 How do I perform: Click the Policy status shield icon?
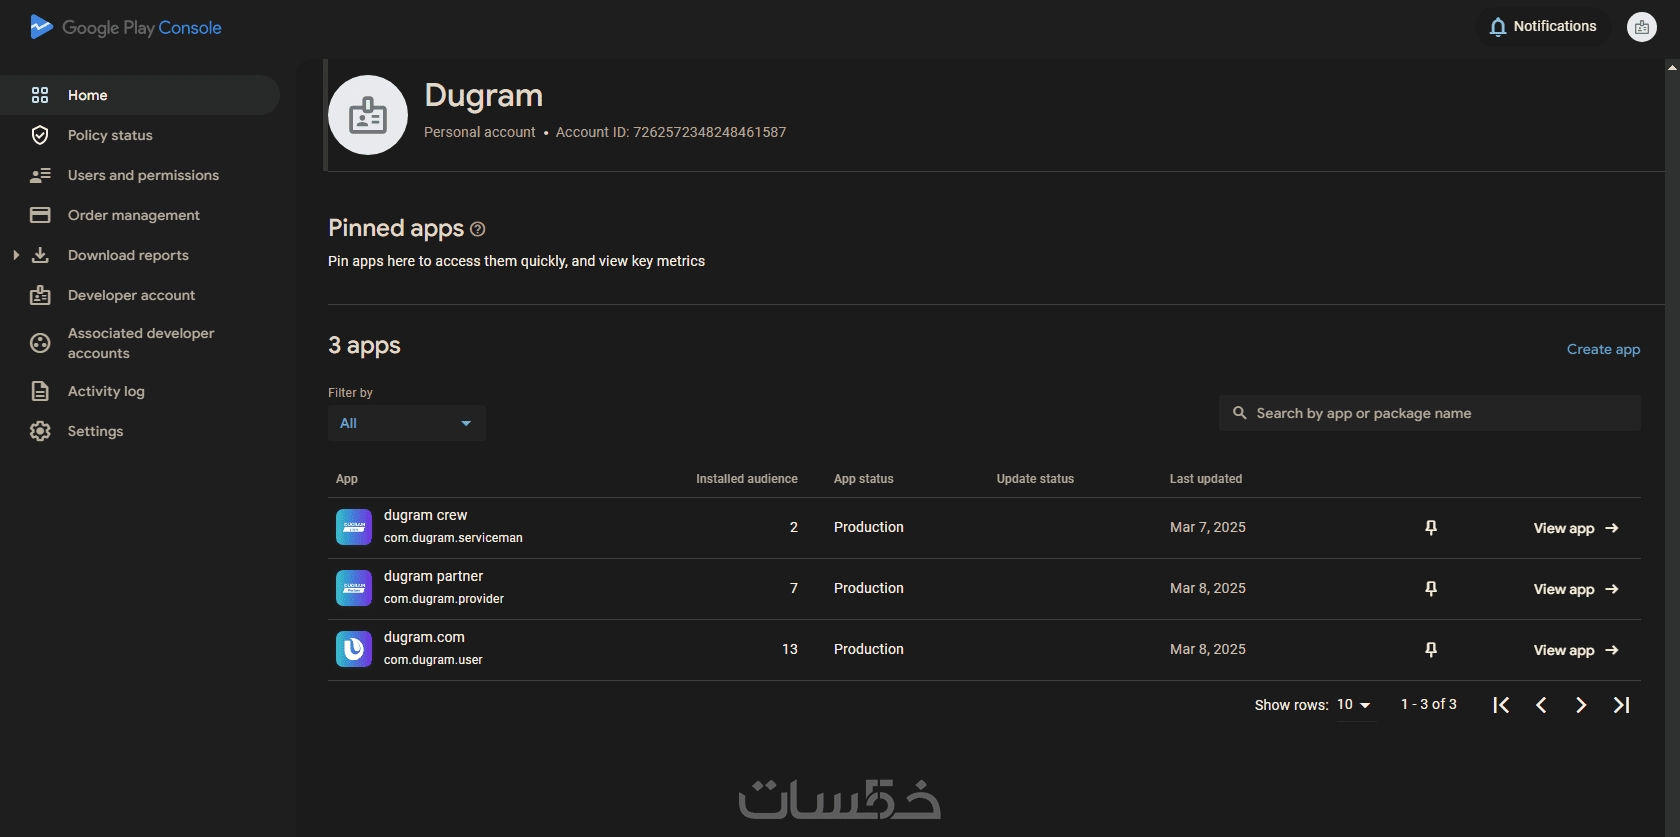pyautogui.click(x=40, y=135)
